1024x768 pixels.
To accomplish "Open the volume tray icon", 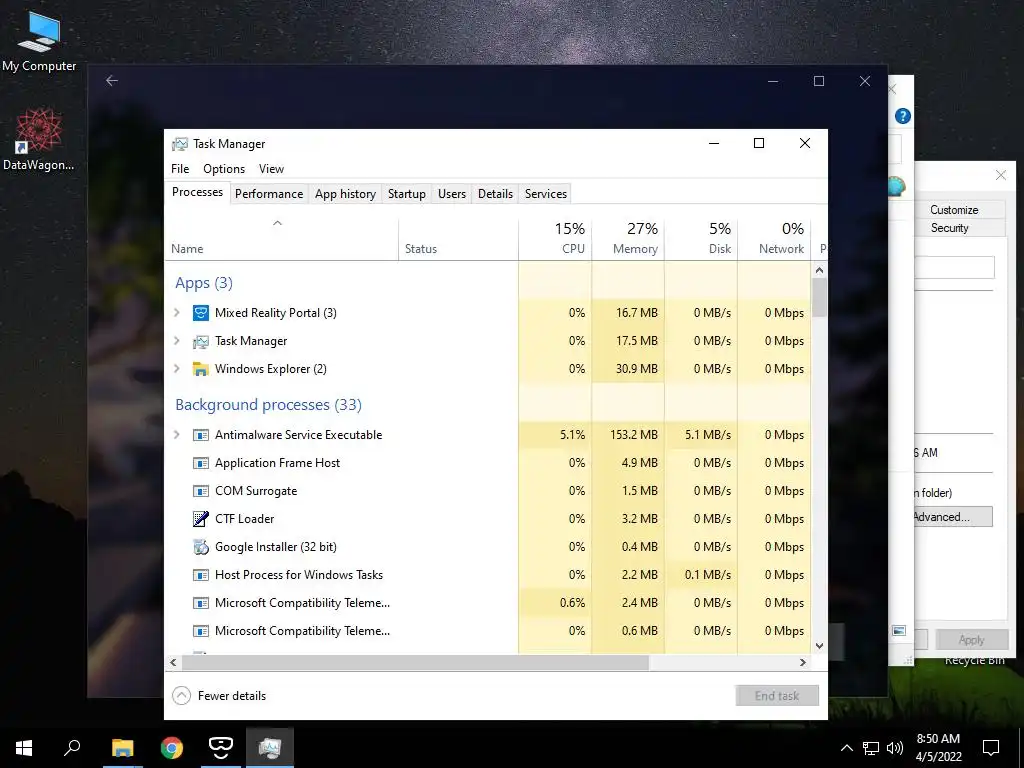I will [895, 748].
